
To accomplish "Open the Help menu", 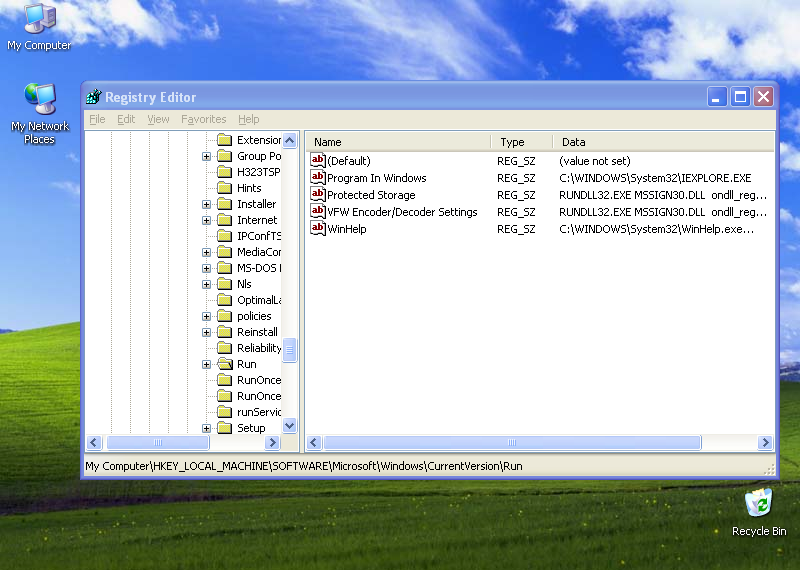I will 248,119.
